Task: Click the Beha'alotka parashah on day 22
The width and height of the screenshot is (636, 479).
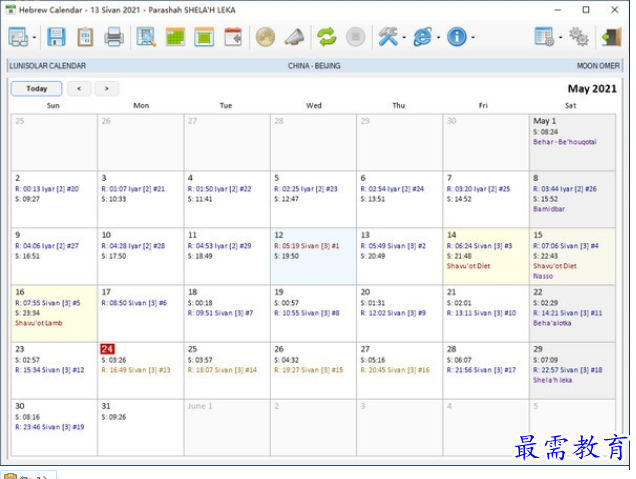Action: [552, 323]
